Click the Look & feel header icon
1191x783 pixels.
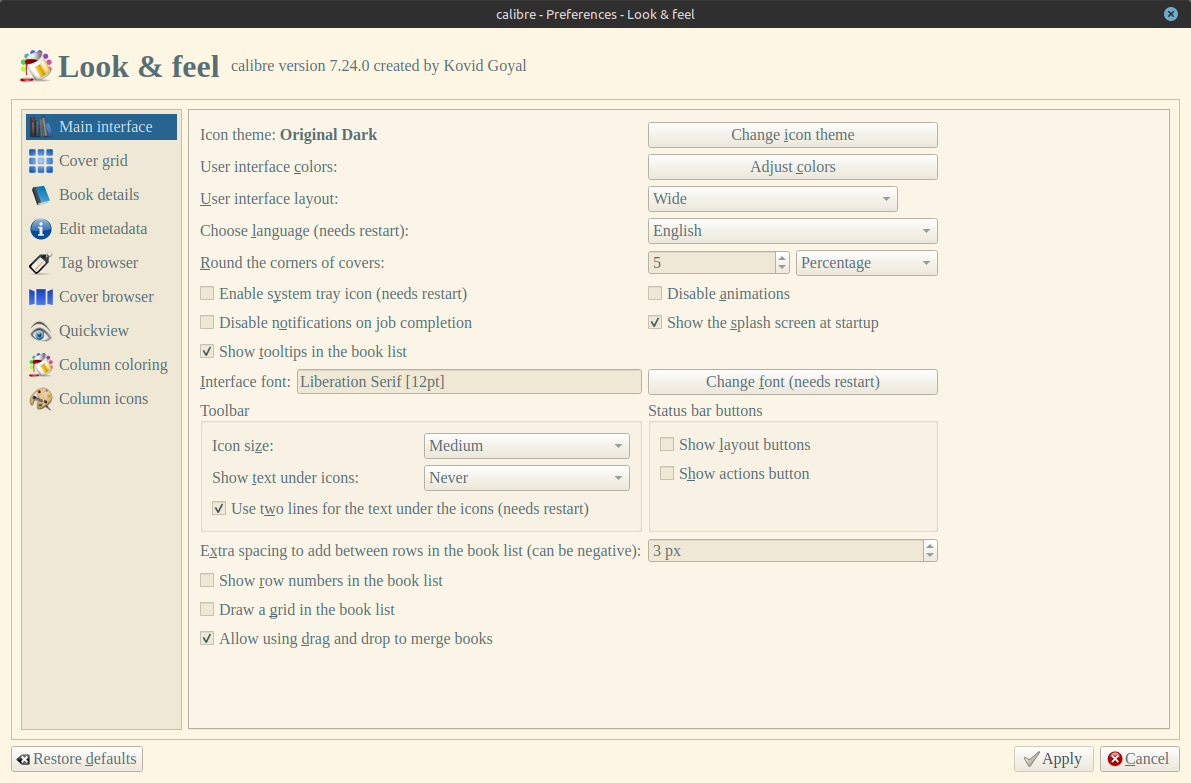click(x=36, y=66)
